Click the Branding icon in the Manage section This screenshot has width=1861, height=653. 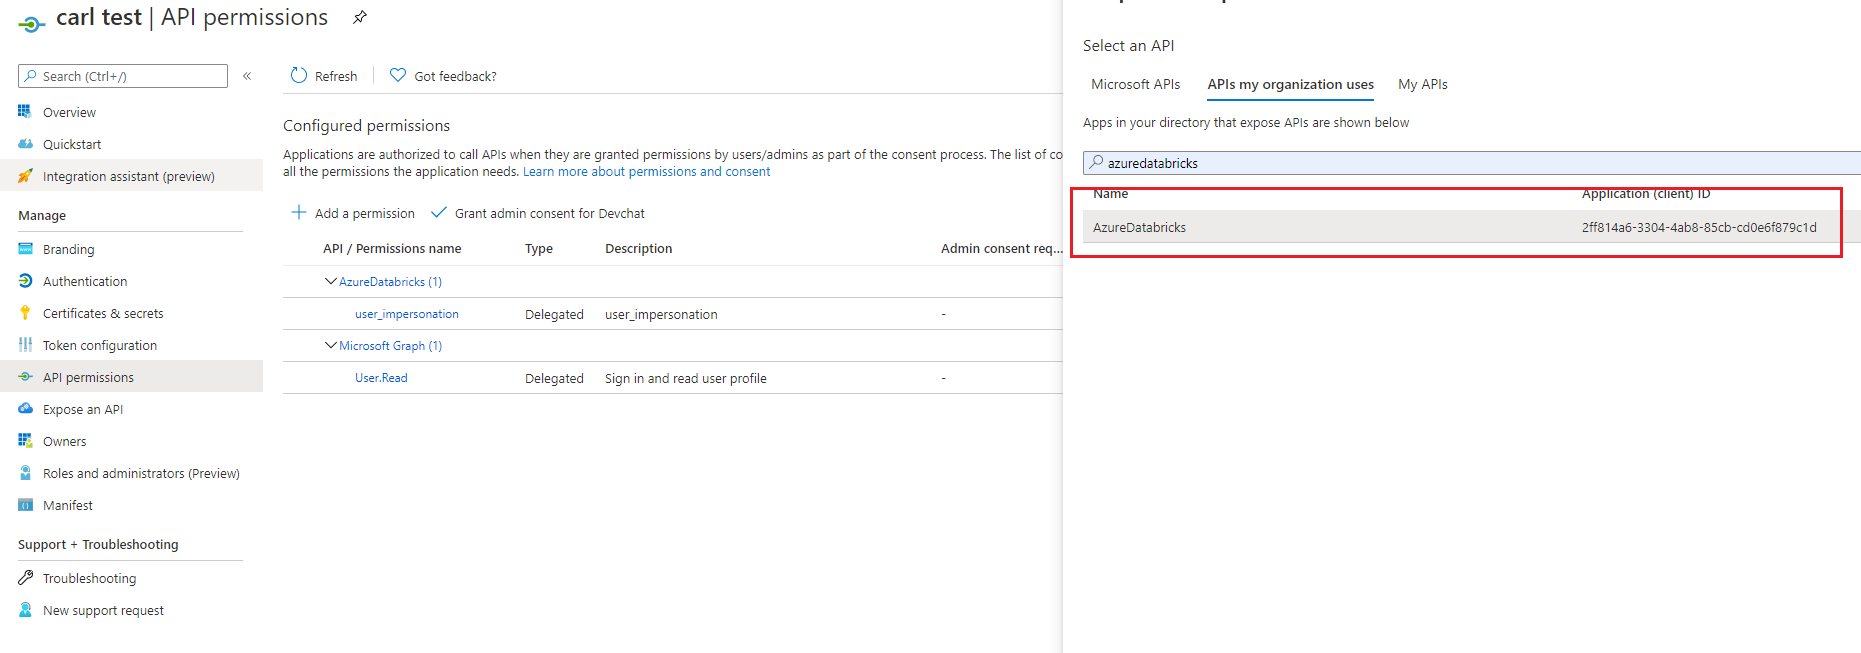point(25,249)
